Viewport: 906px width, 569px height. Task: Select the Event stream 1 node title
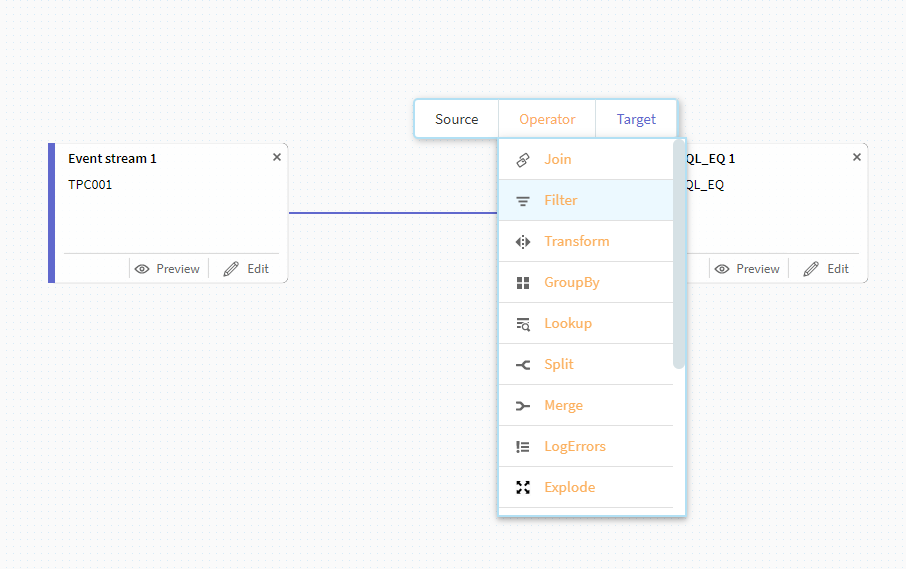click(112, 158)
